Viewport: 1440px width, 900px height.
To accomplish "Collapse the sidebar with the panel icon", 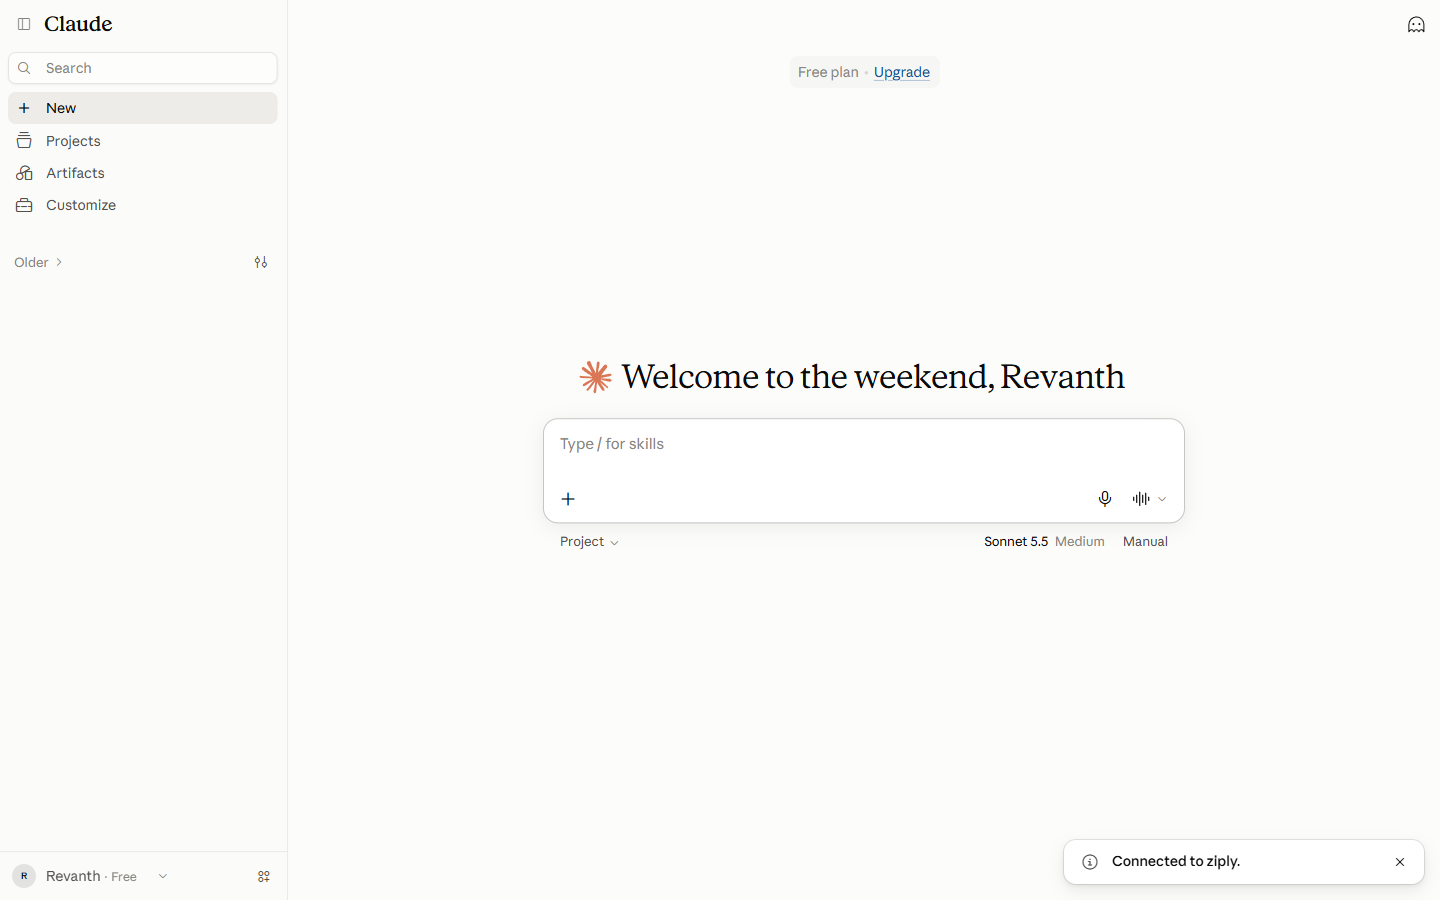I will click(x=24, y=24).
